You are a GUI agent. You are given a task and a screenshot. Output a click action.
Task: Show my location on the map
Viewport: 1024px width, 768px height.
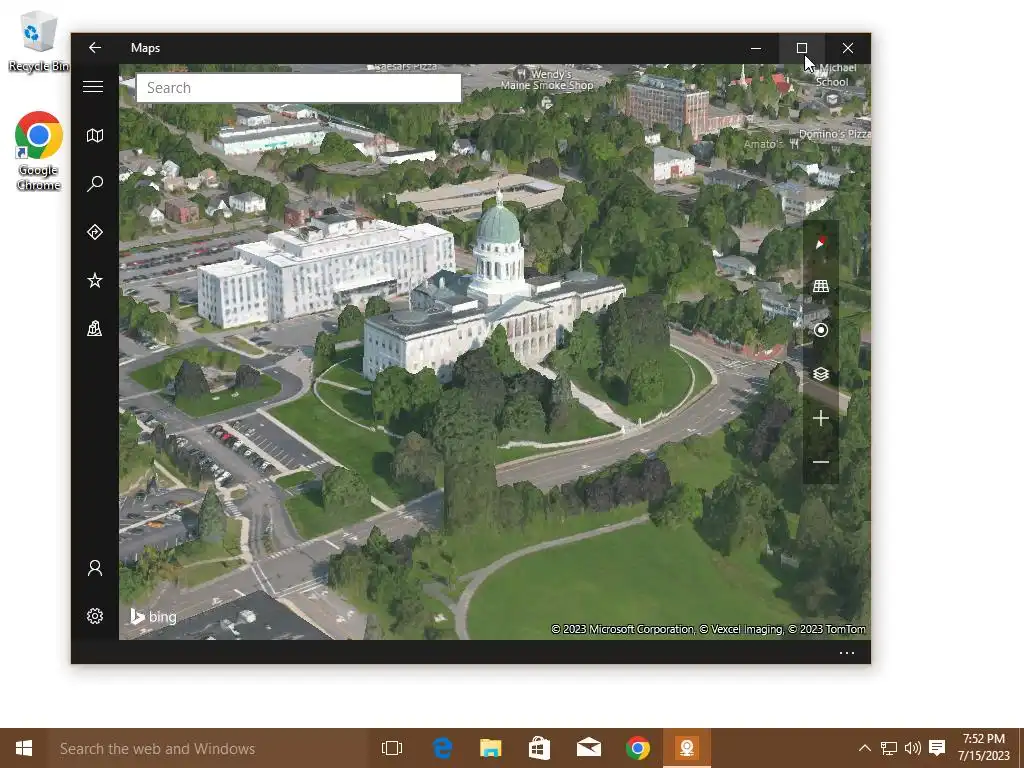click(821, 330)
